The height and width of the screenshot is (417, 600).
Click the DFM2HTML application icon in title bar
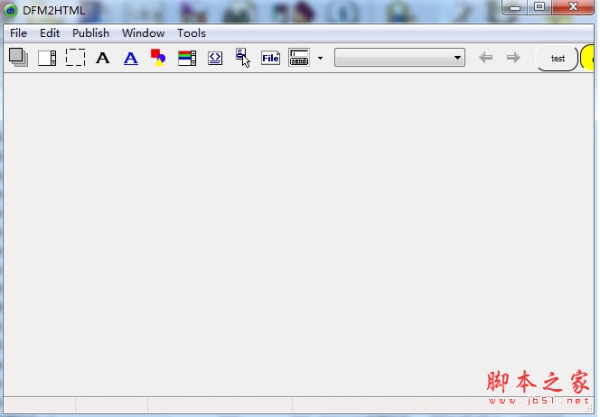11,11
